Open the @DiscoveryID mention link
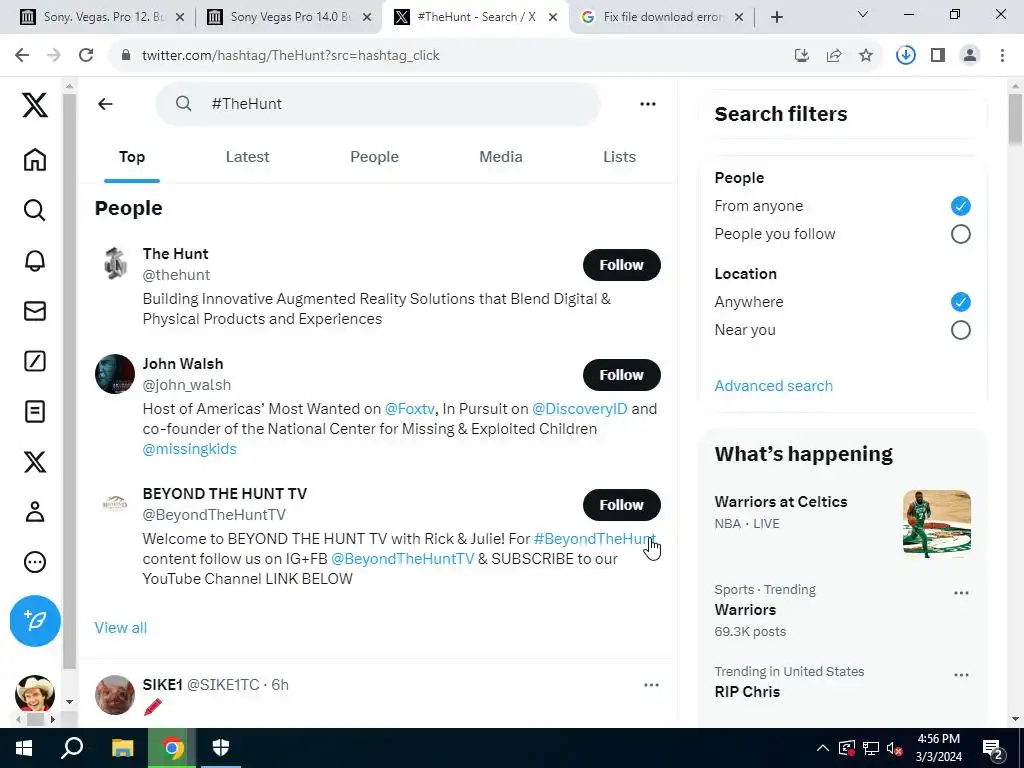This screenshot has width=1024, height=768. pos(579,409)
